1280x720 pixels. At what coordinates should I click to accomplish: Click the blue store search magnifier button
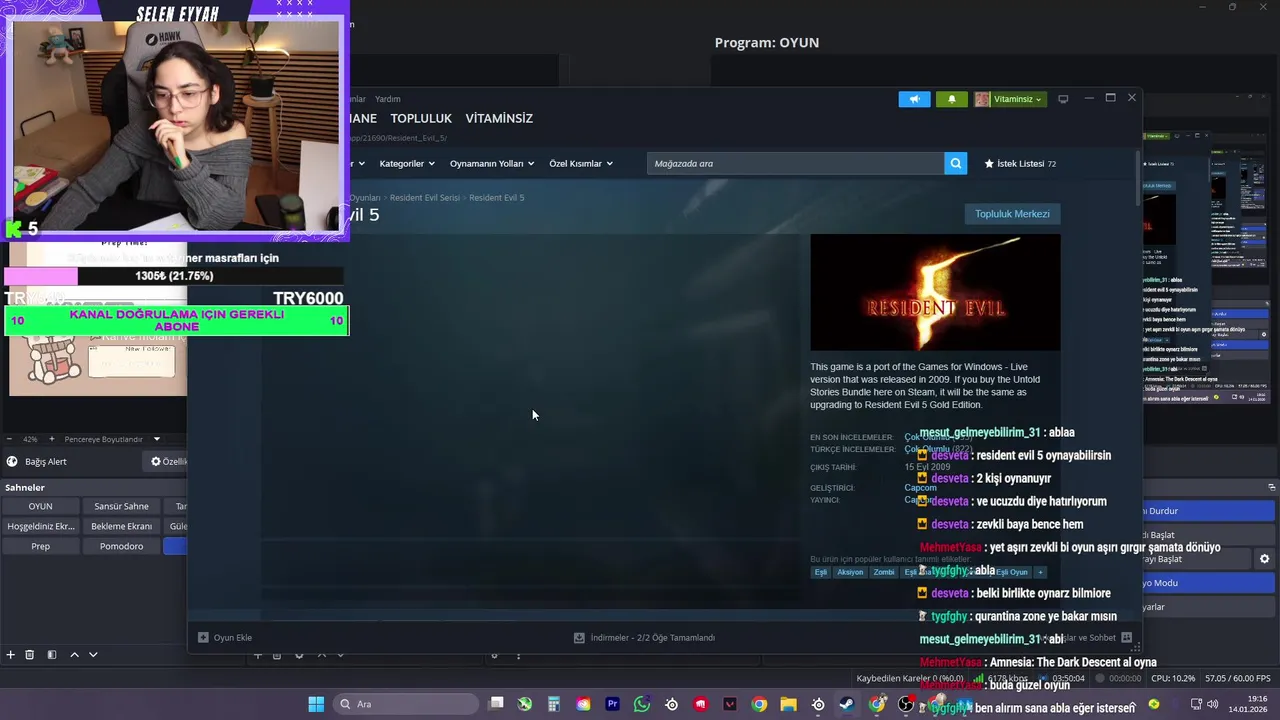[x=956, y=163]
